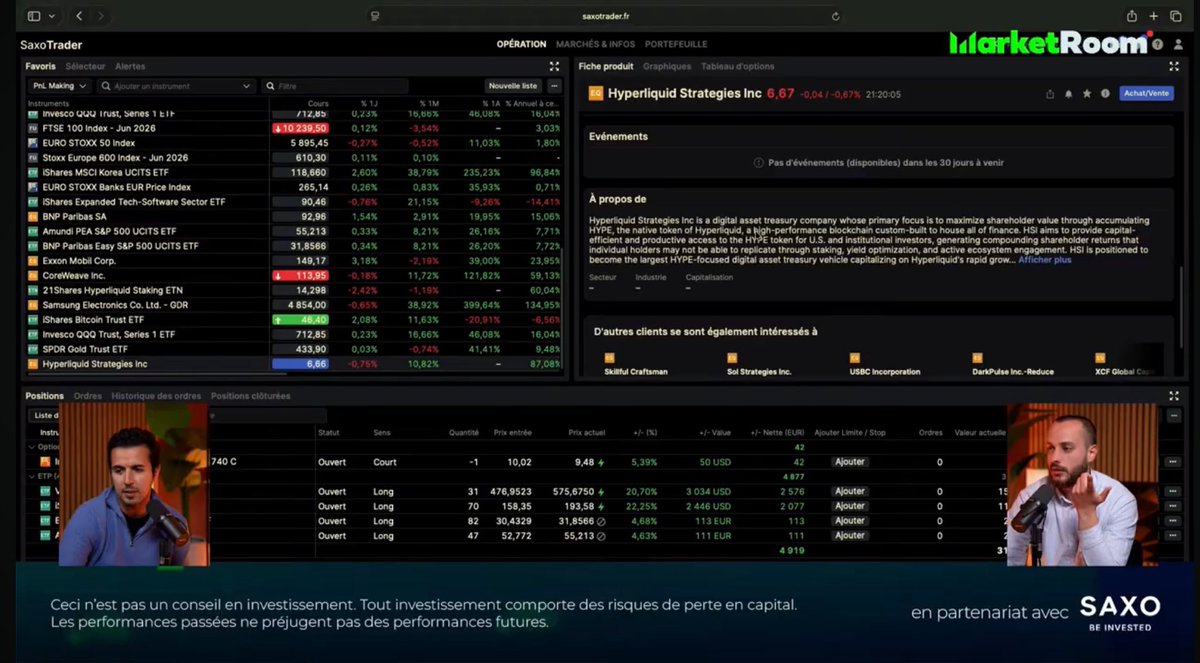
Task: Switch to the Graphiques tab
Action: (667, 66)
